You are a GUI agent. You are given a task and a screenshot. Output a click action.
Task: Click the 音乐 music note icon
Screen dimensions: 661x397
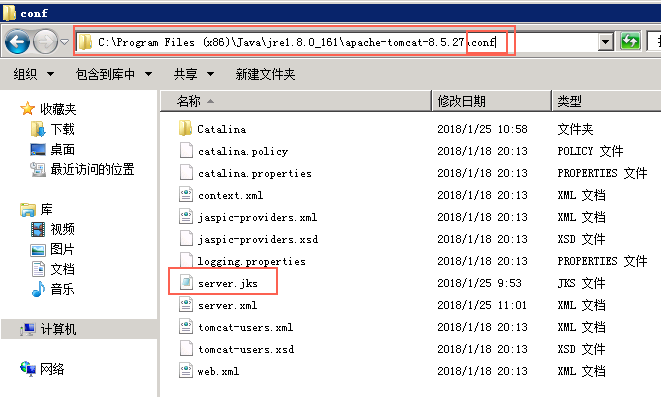(x=38, y=289)
